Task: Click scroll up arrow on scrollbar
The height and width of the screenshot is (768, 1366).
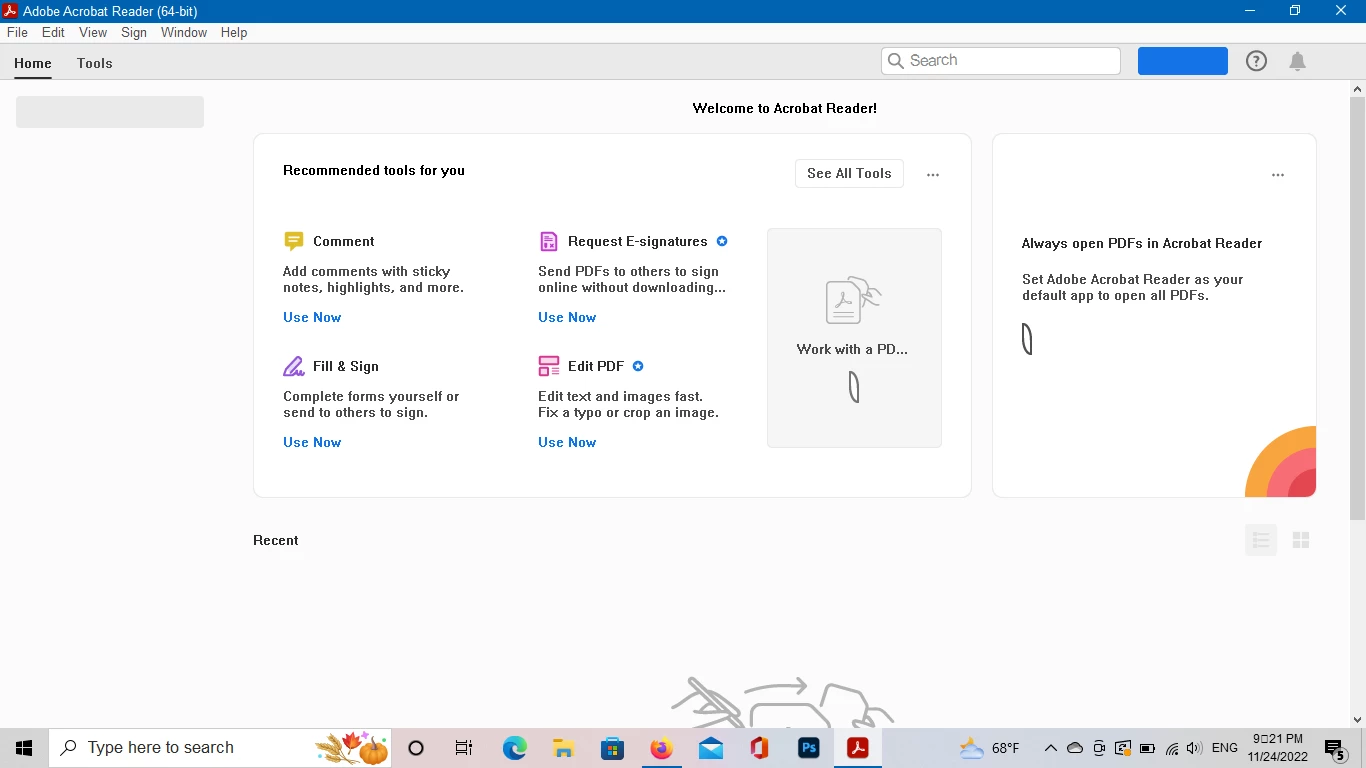Action: pos(1357,89)
